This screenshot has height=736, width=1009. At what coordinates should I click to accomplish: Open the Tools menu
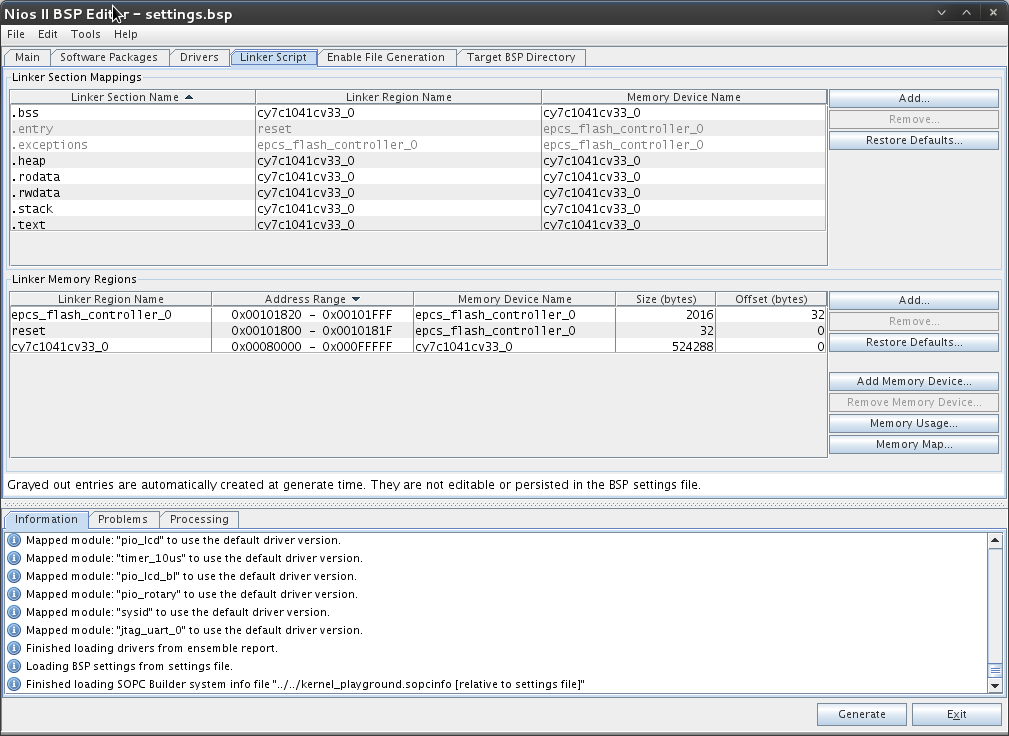pos(86,34)
